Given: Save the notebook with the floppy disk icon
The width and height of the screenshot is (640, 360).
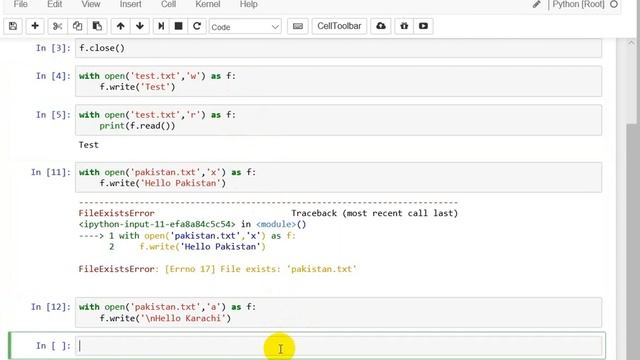Looking at the screenshot, I should [13, 26].
